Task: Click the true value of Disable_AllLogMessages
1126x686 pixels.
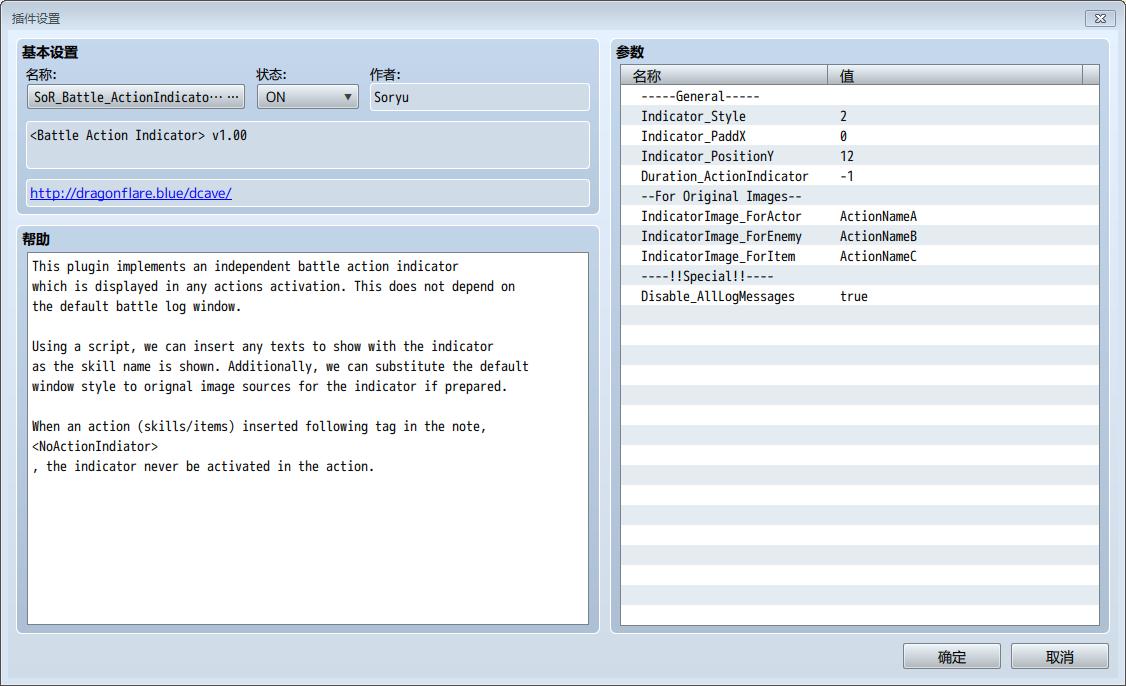Action: pyautogui.click(x=854, y=297)
